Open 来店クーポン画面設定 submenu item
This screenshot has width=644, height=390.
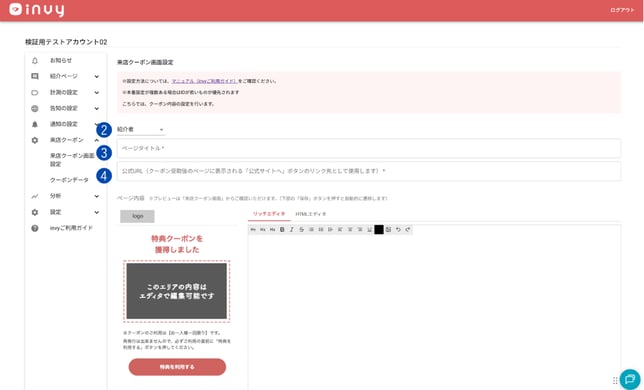[x=72, y=160]
